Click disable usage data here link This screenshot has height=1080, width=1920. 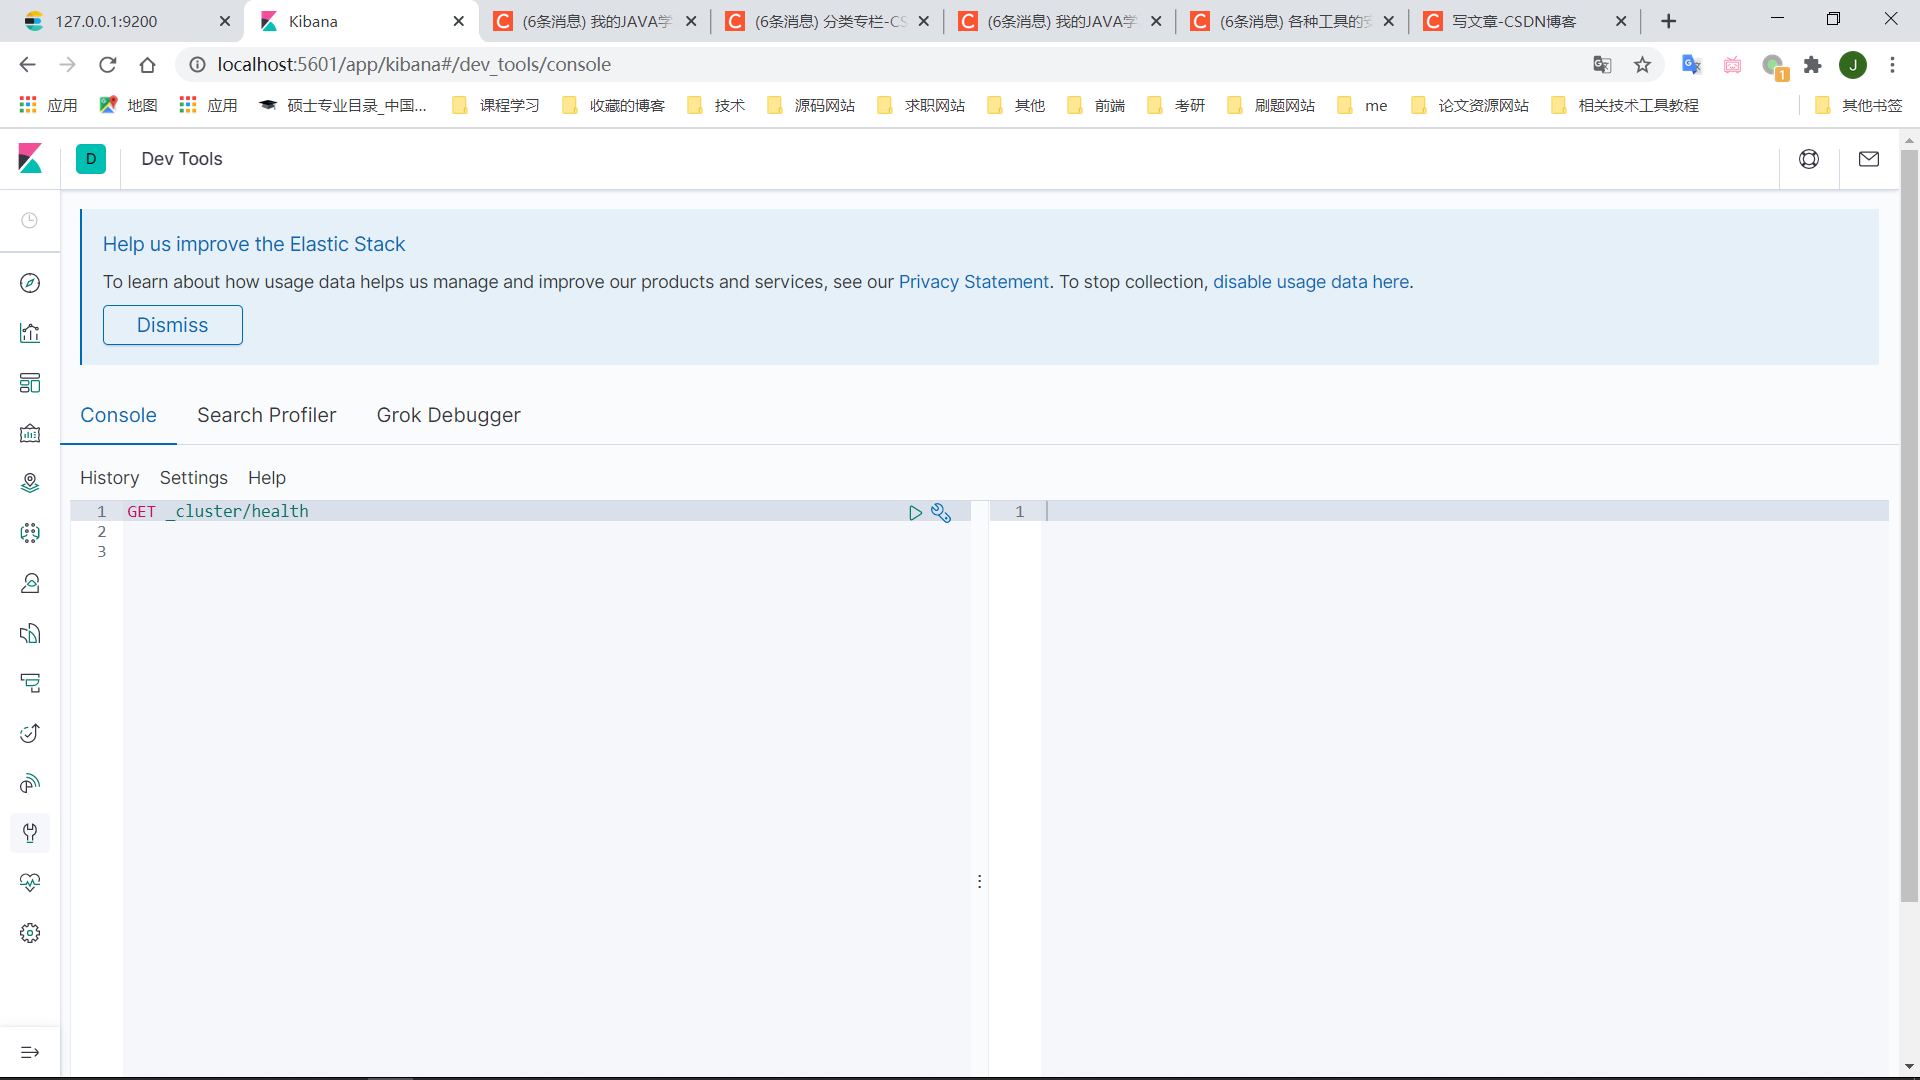point(1311,282)
